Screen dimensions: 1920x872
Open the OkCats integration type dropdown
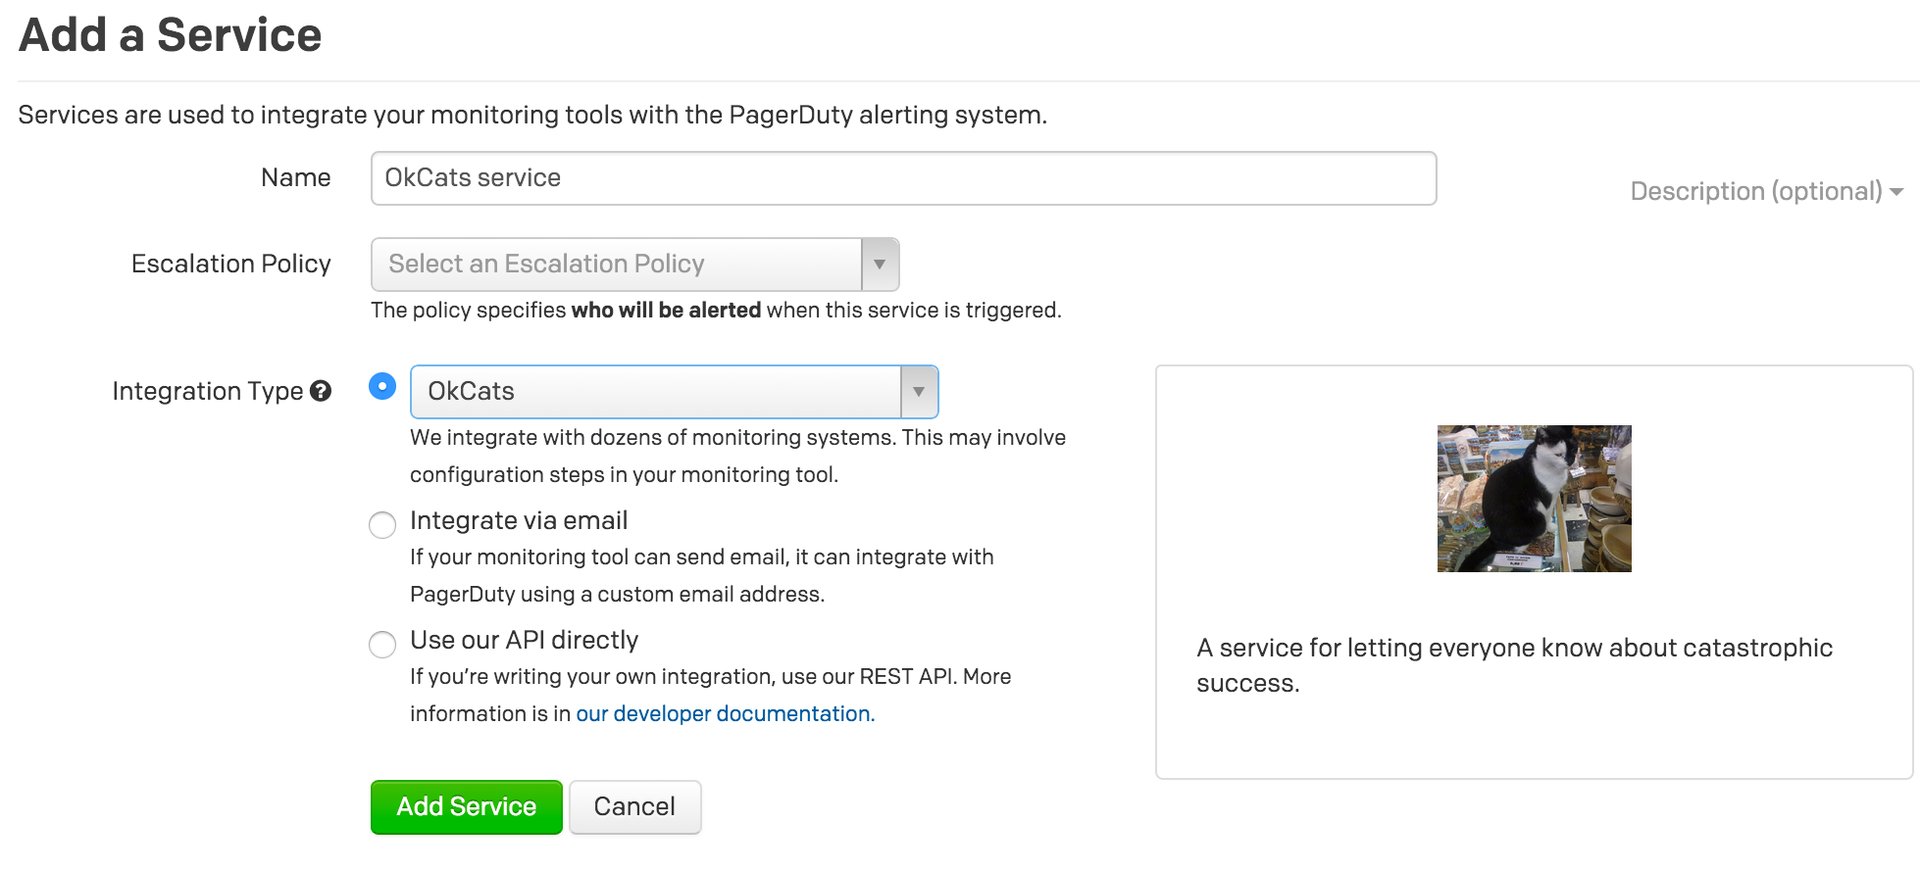click(656, 392)
